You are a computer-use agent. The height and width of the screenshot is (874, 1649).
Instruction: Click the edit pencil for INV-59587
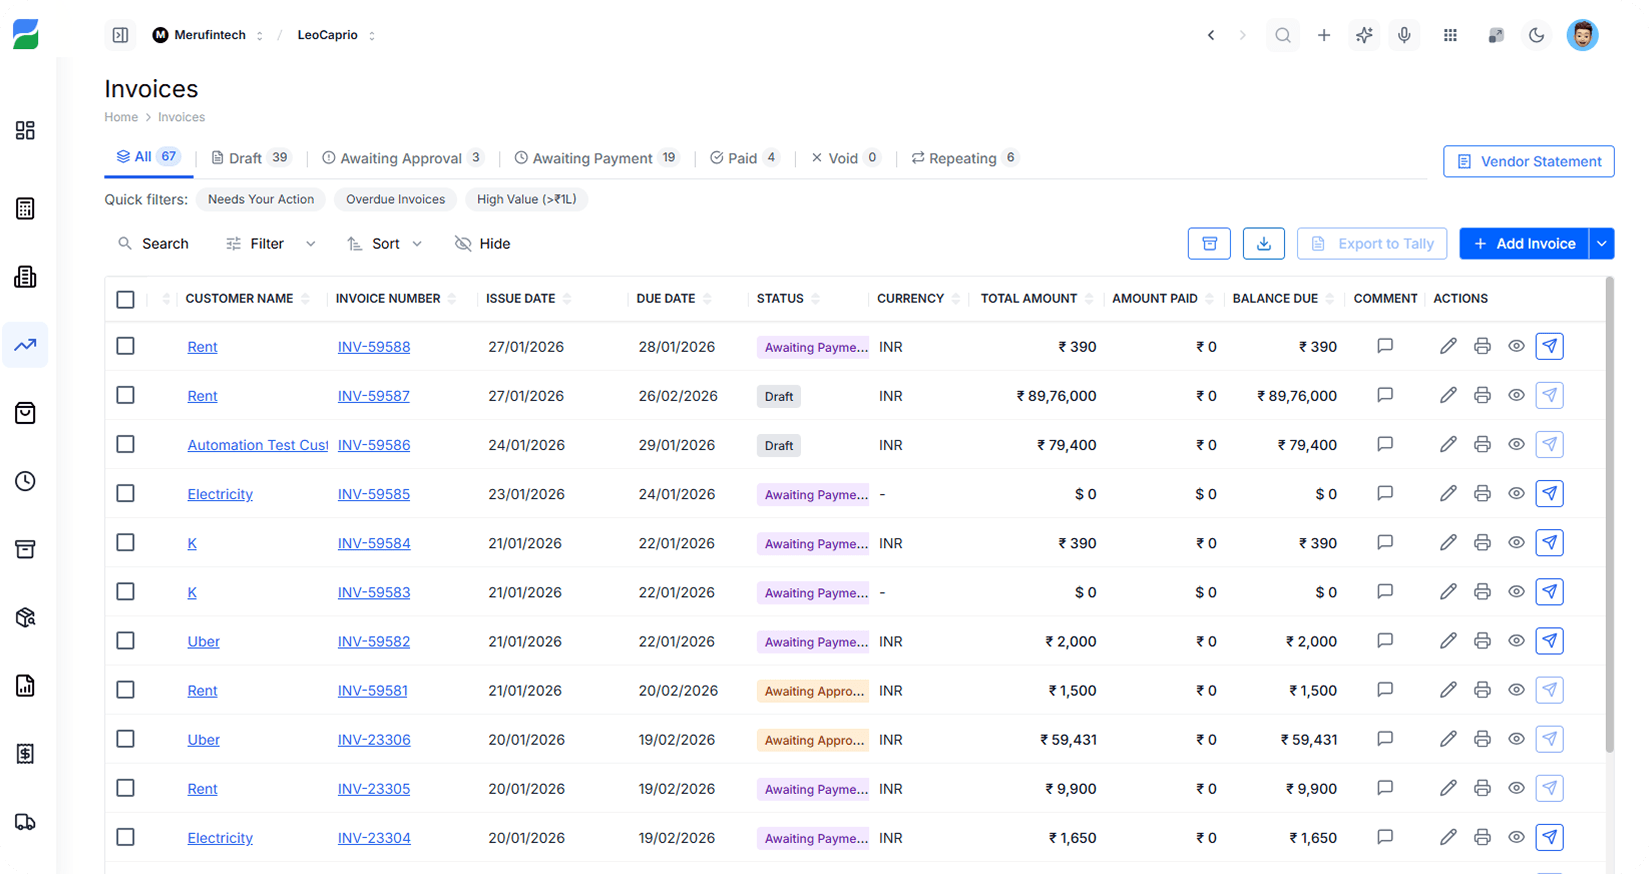click(x=1448, y=396)
